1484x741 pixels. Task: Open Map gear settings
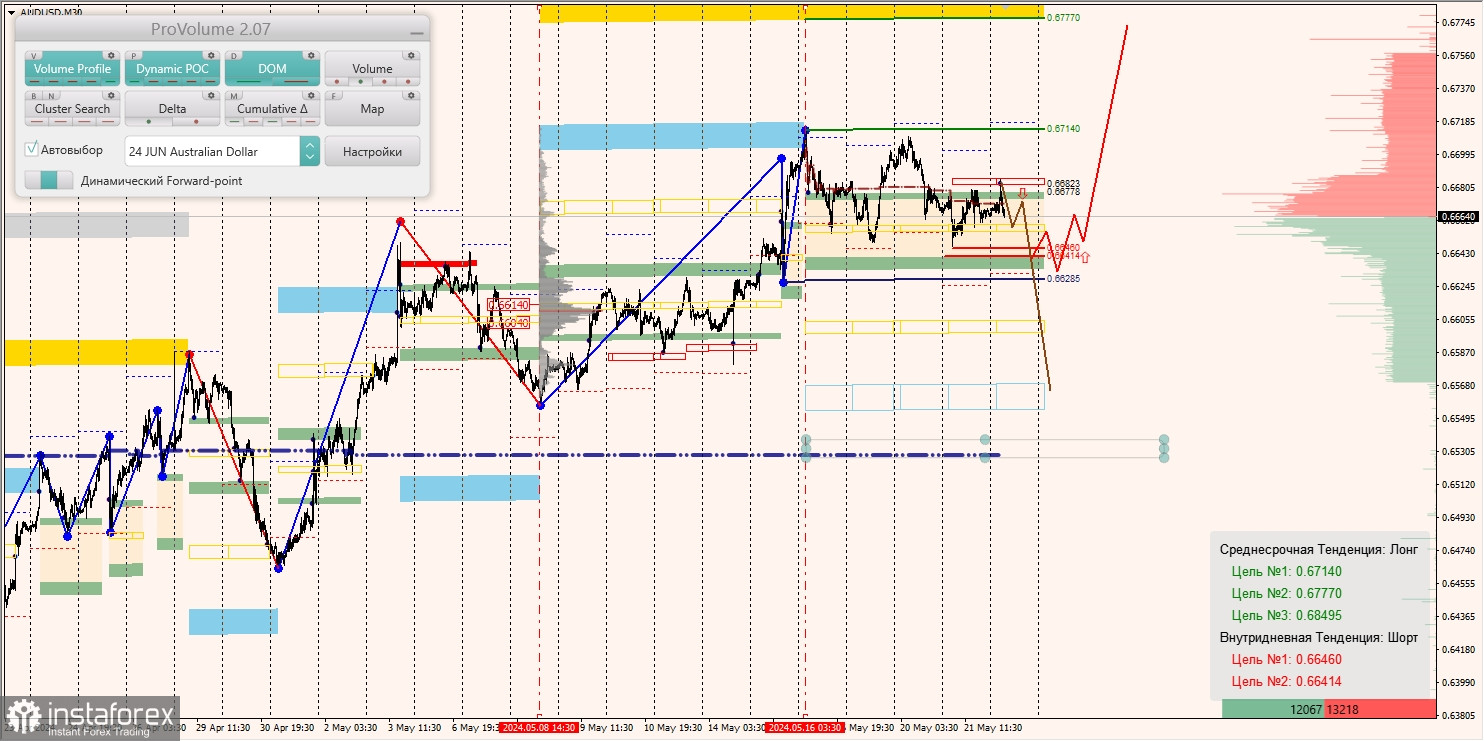[x=411, y=95]
